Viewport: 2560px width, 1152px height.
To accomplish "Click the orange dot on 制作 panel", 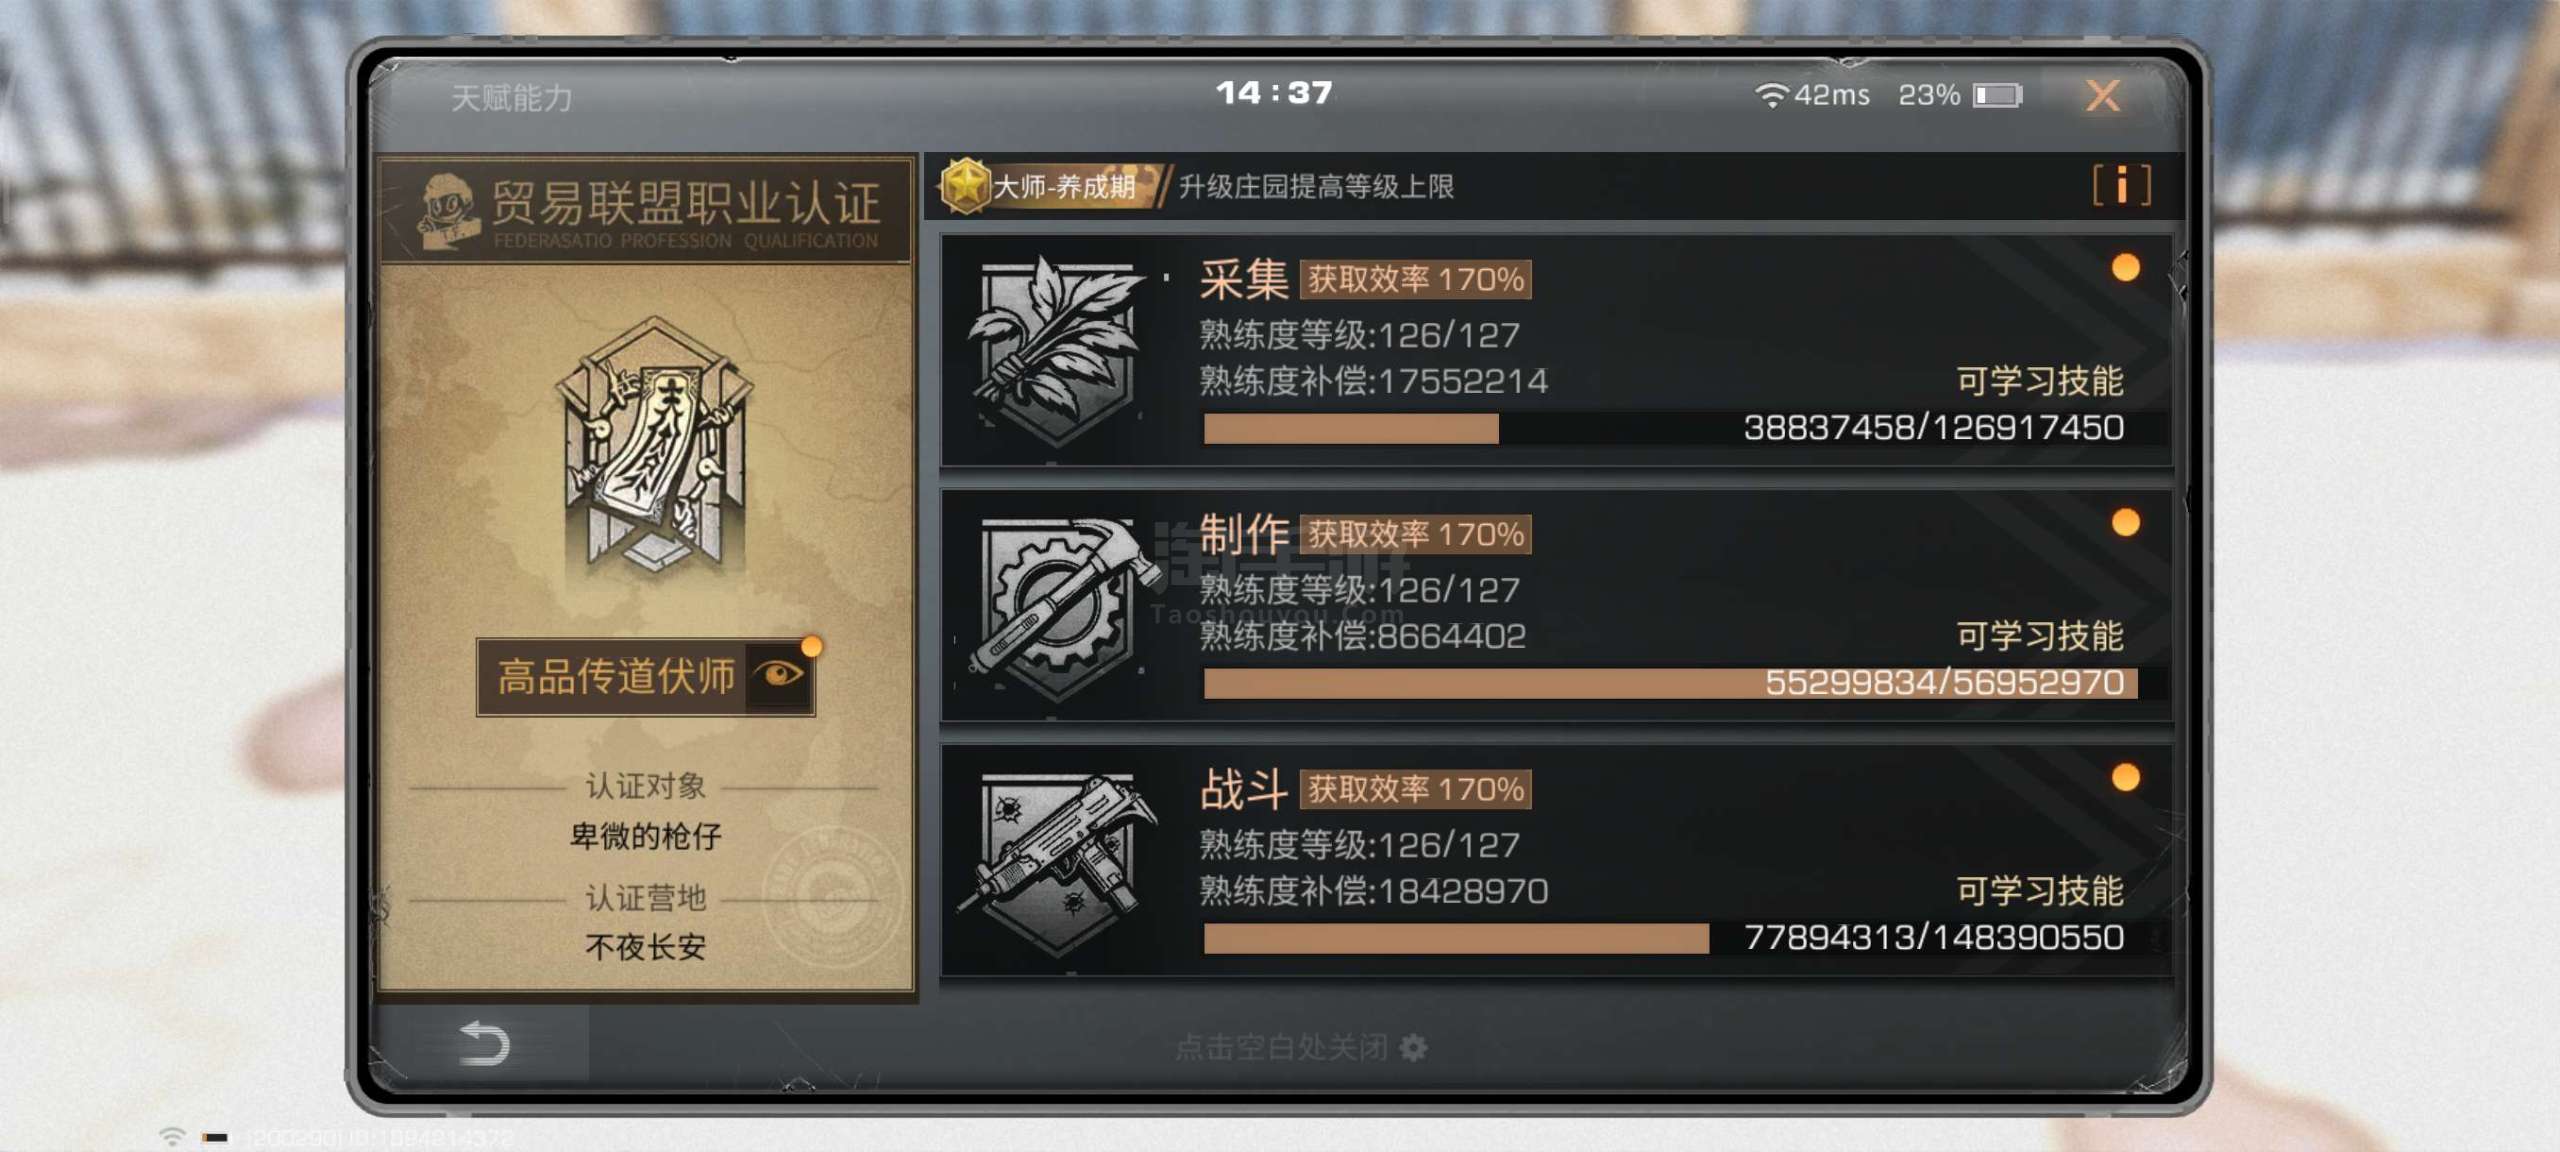I will (2125, 522).
